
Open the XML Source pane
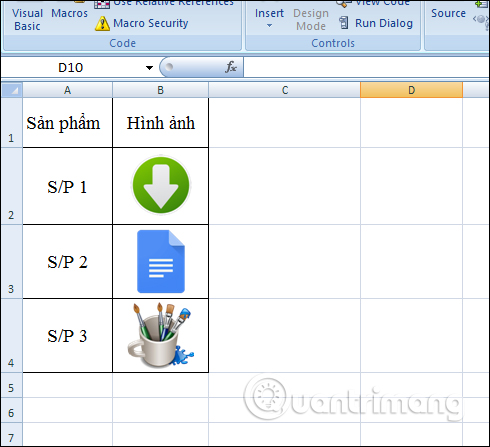tap(448, 13)
